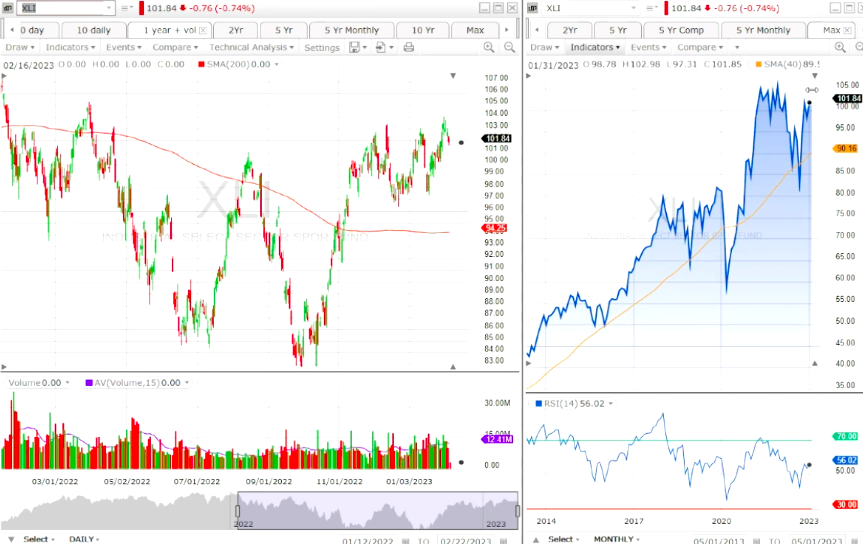Open the Indicators menu in right panel

595,47
